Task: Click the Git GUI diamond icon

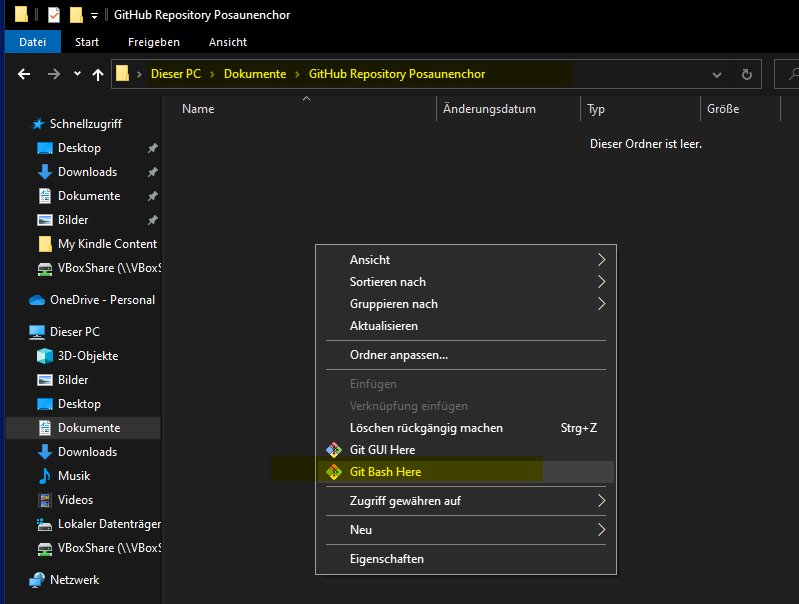Action: click(x=334, y=450)
